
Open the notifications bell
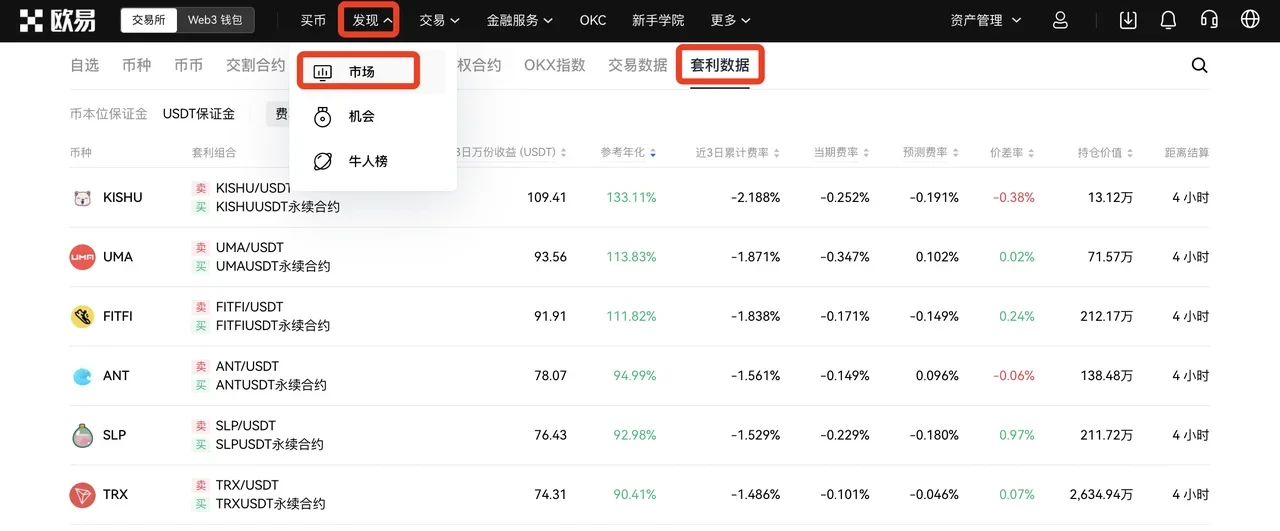1168,20
